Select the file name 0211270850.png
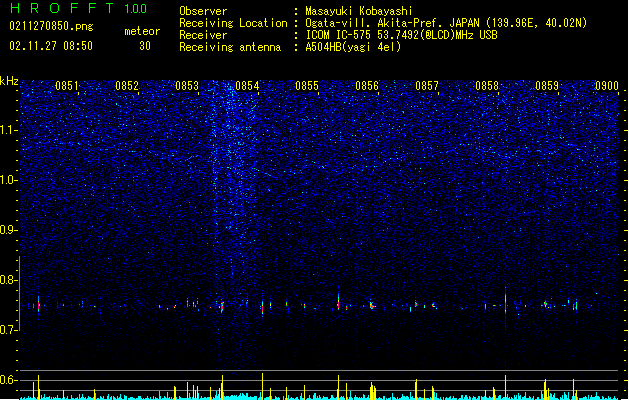Screen dimensions: 629x400 click(51, 26)
